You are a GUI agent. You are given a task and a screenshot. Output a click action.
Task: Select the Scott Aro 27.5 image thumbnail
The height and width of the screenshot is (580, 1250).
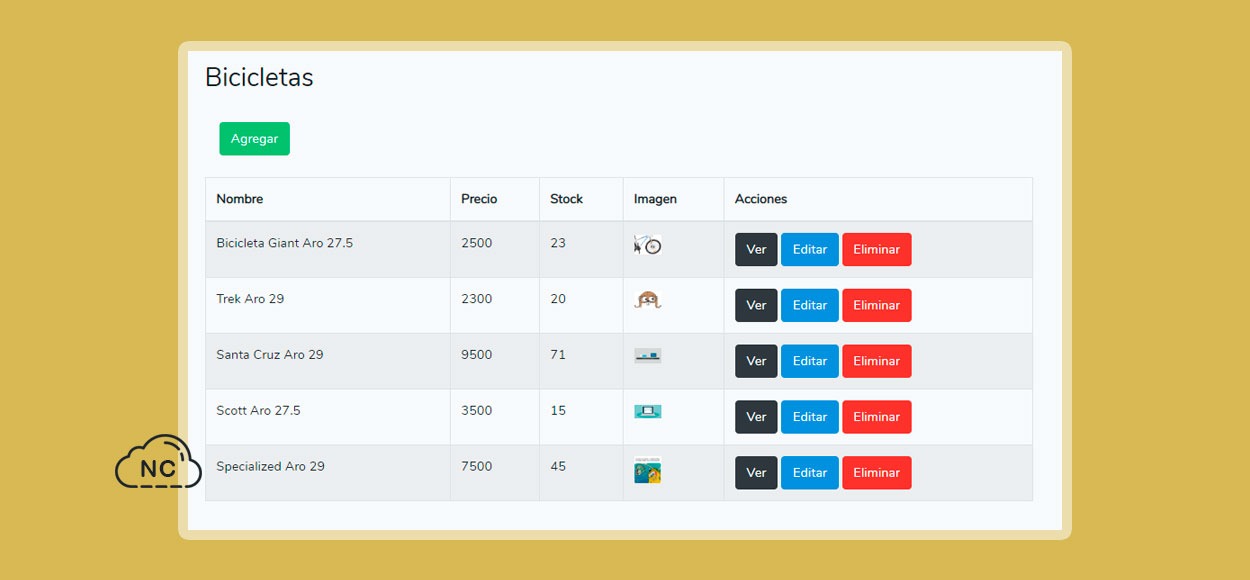(648, 411)
